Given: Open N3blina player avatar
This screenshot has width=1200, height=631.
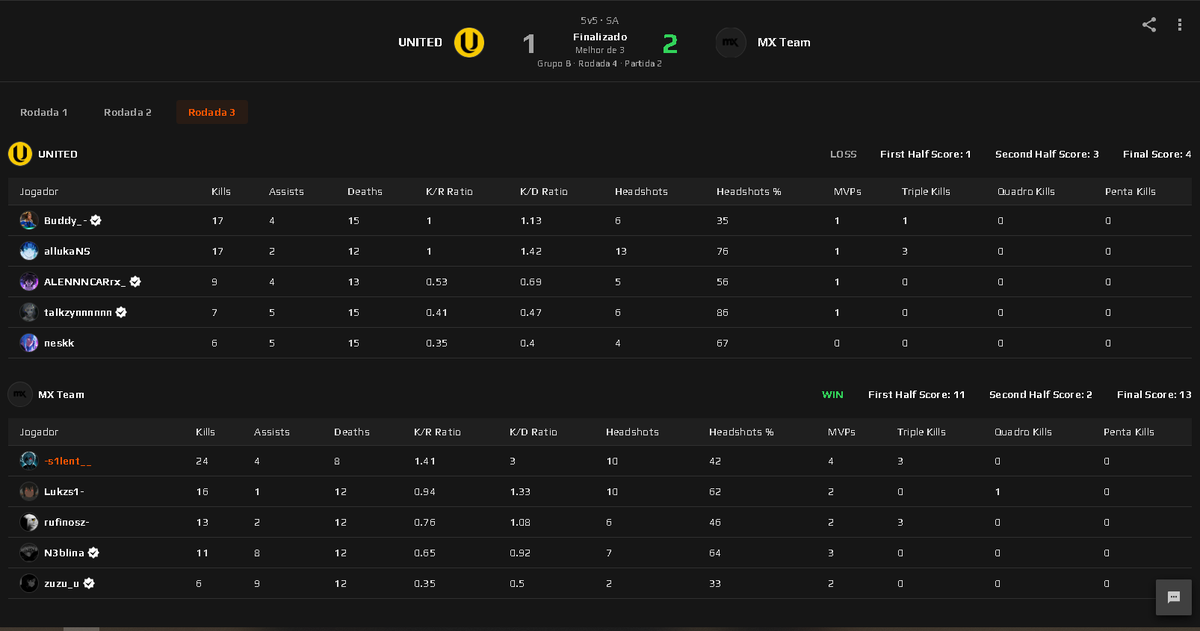Looking at the screenshot, I should pos(29,553).
